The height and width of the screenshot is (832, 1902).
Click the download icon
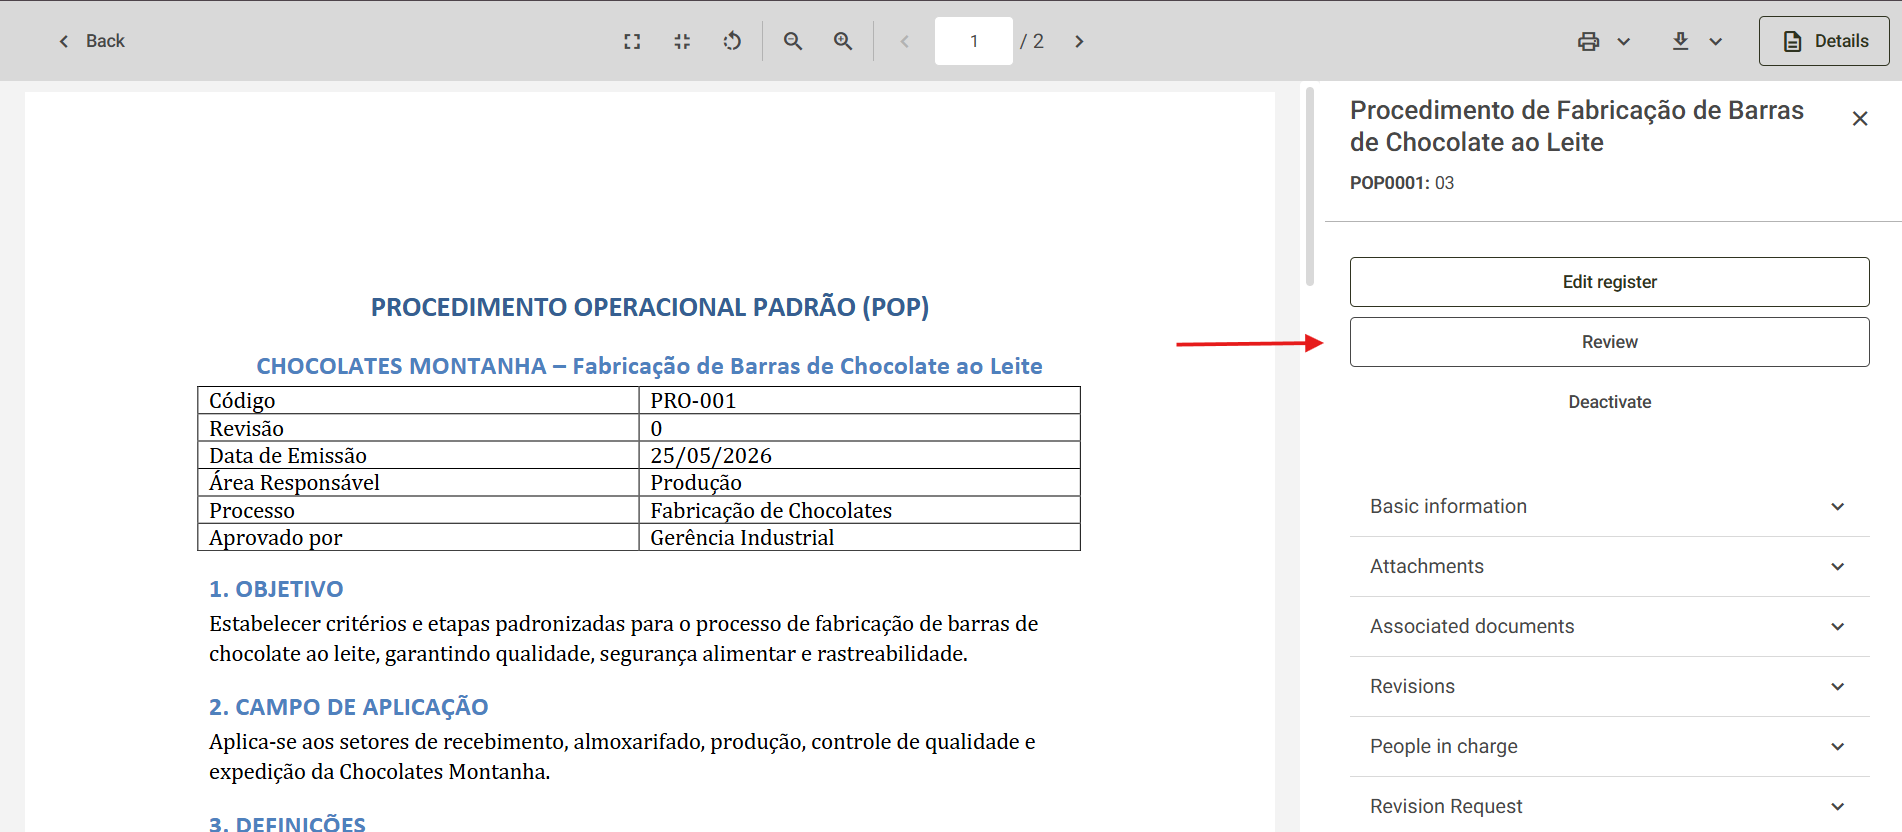[1680, 41]
